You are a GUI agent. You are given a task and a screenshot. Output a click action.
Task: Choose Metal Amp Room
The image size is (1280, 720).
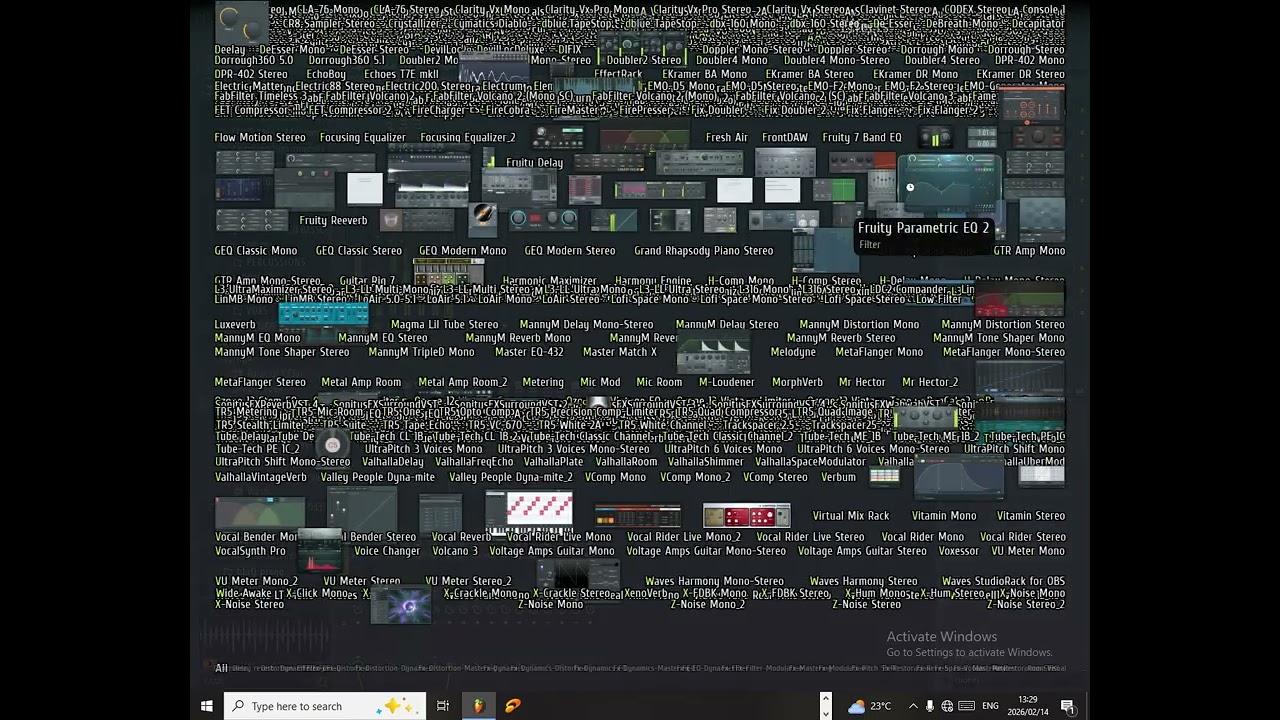pos(361,382)
